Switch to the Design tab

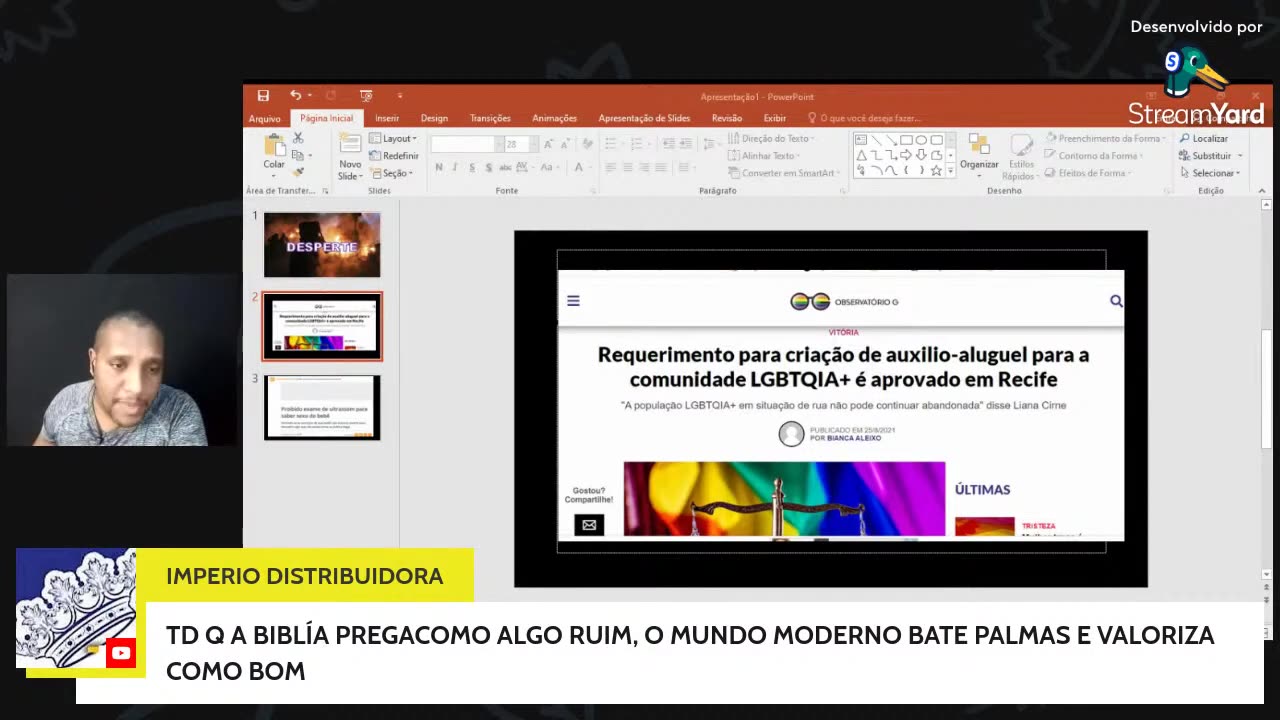[x=434, y=118]
